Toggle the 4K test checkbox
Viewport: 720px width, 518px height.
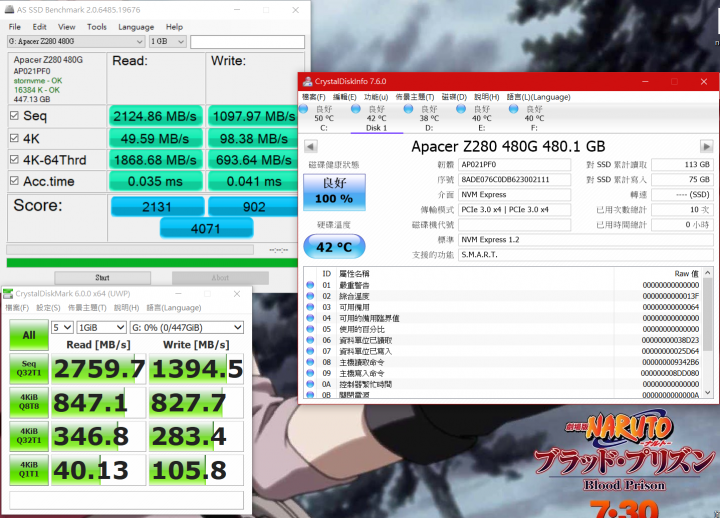pyautogui.click(x=14, y=138)
